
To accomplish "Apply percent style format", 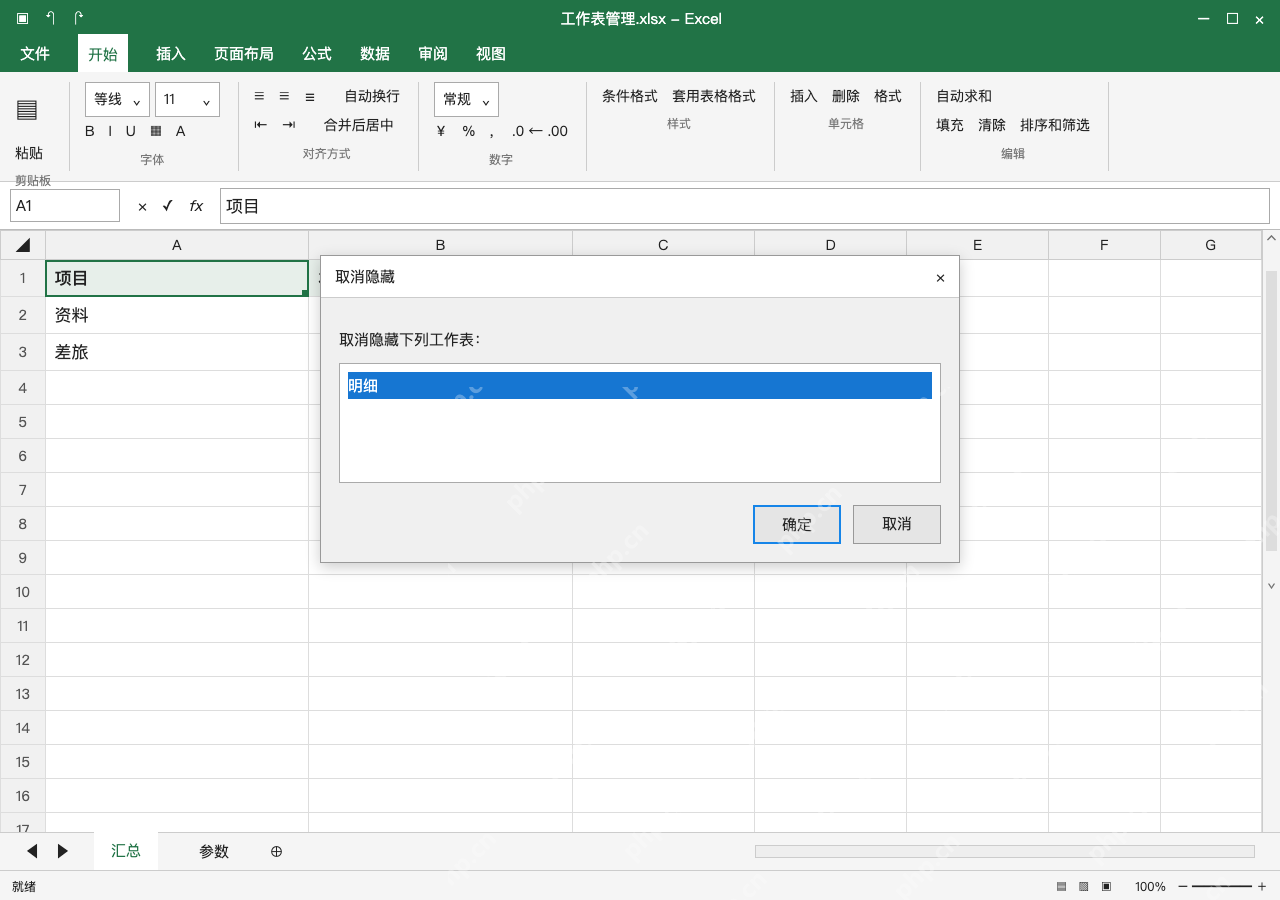I will [468, 131].
